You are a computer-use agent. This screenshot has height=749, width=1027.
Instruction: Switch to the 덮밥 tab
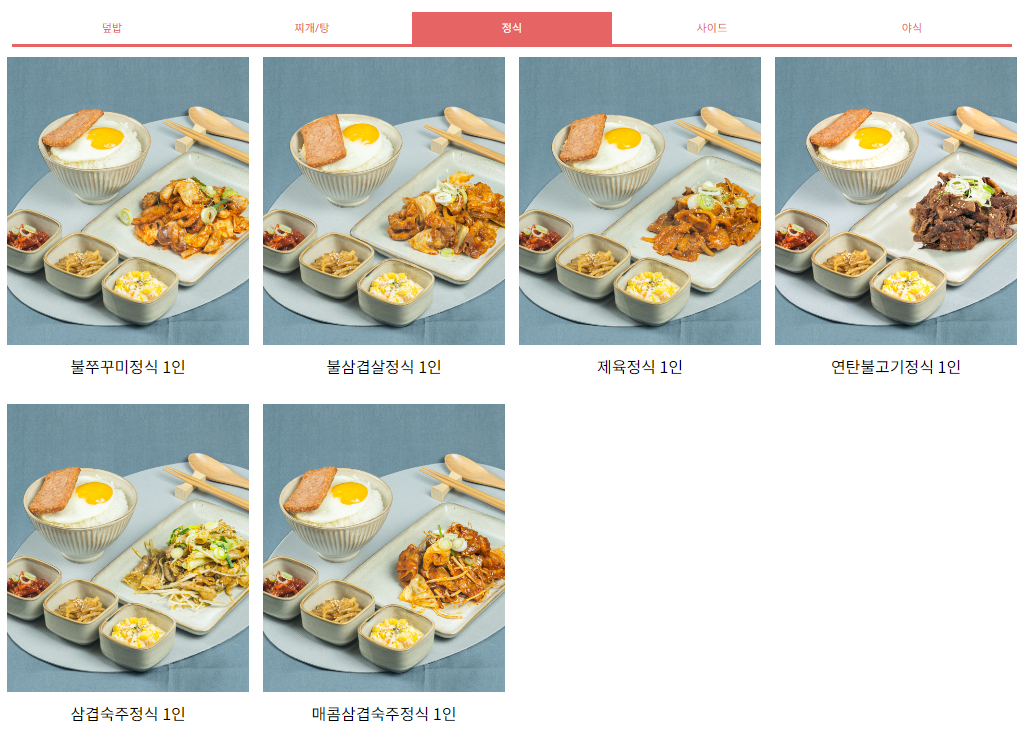click(x=112, y=28)
